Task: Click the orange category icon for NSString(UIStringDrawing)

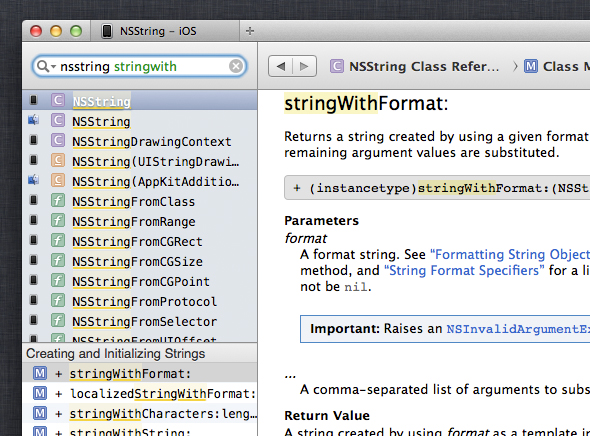Action: (x=58, y=161)
